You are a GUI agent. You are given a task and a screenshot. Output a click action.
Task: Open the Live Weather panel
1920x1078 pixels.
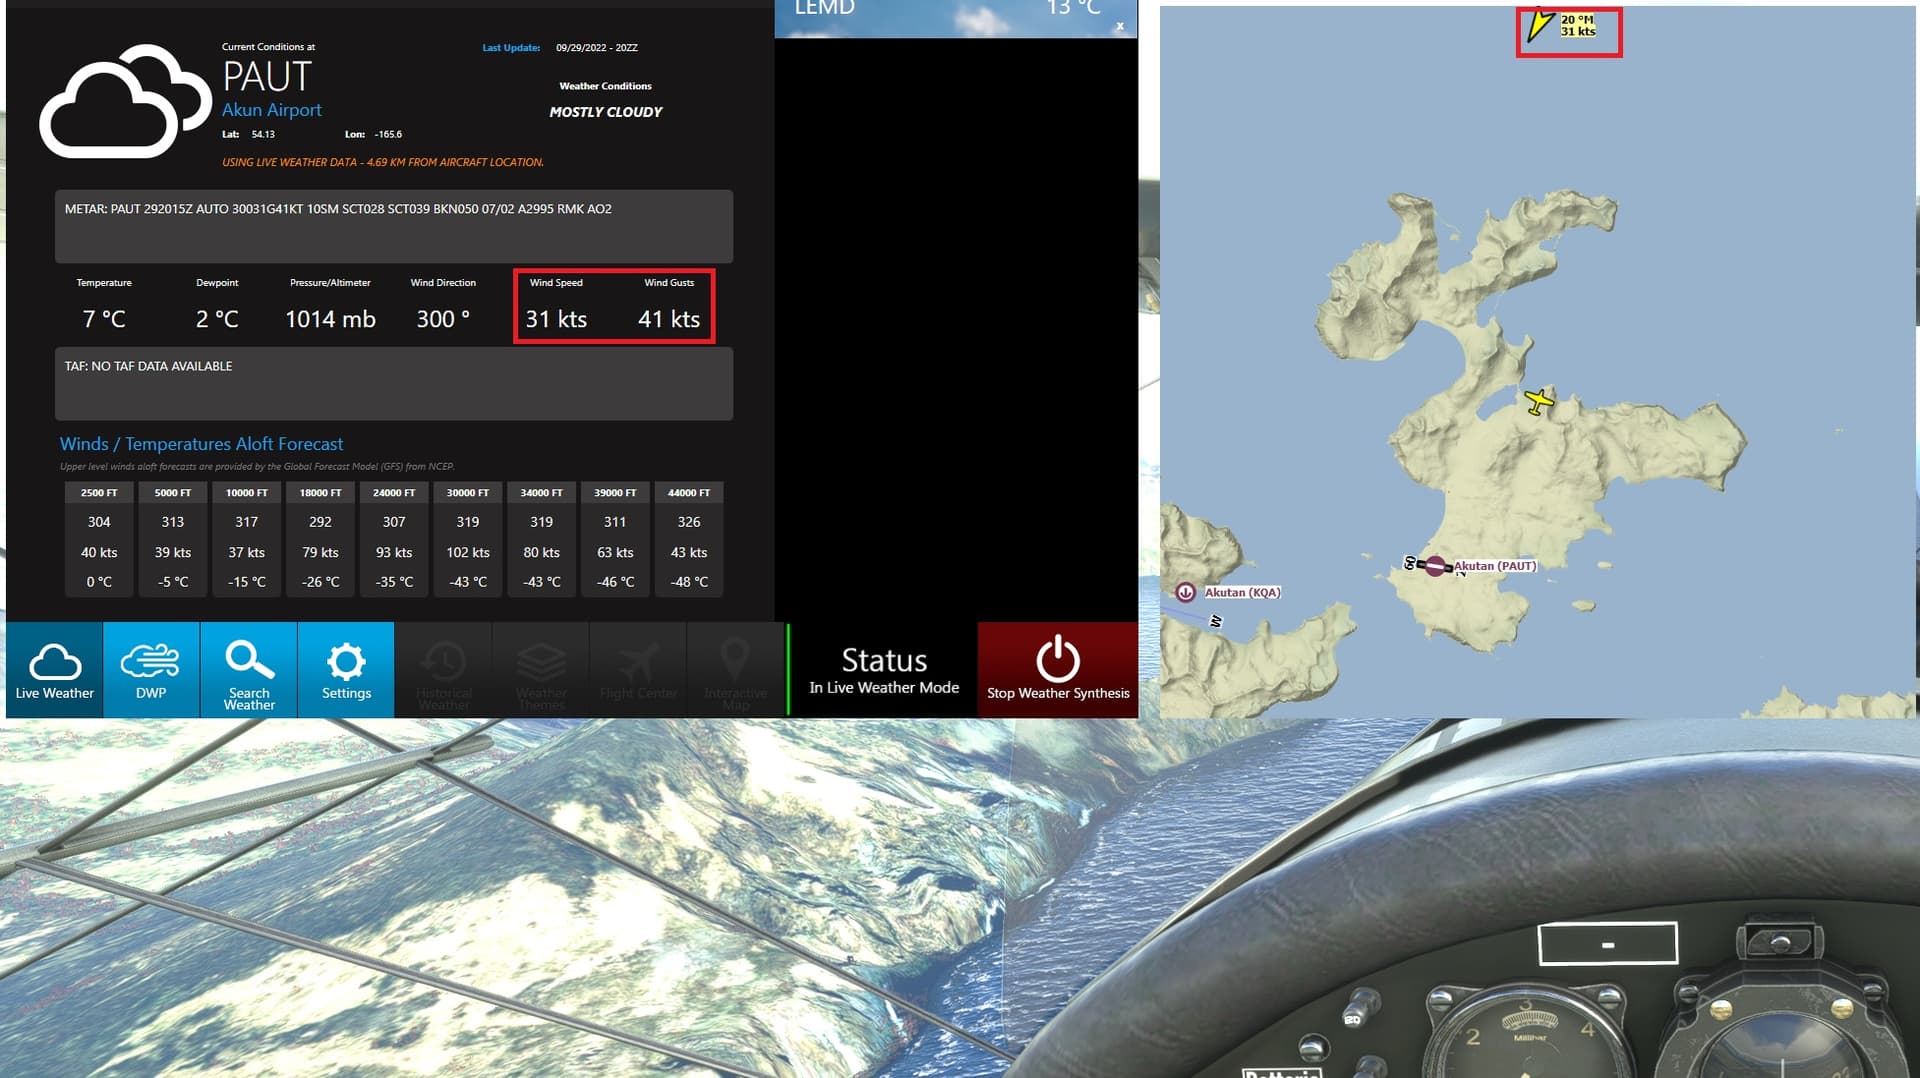54,670
